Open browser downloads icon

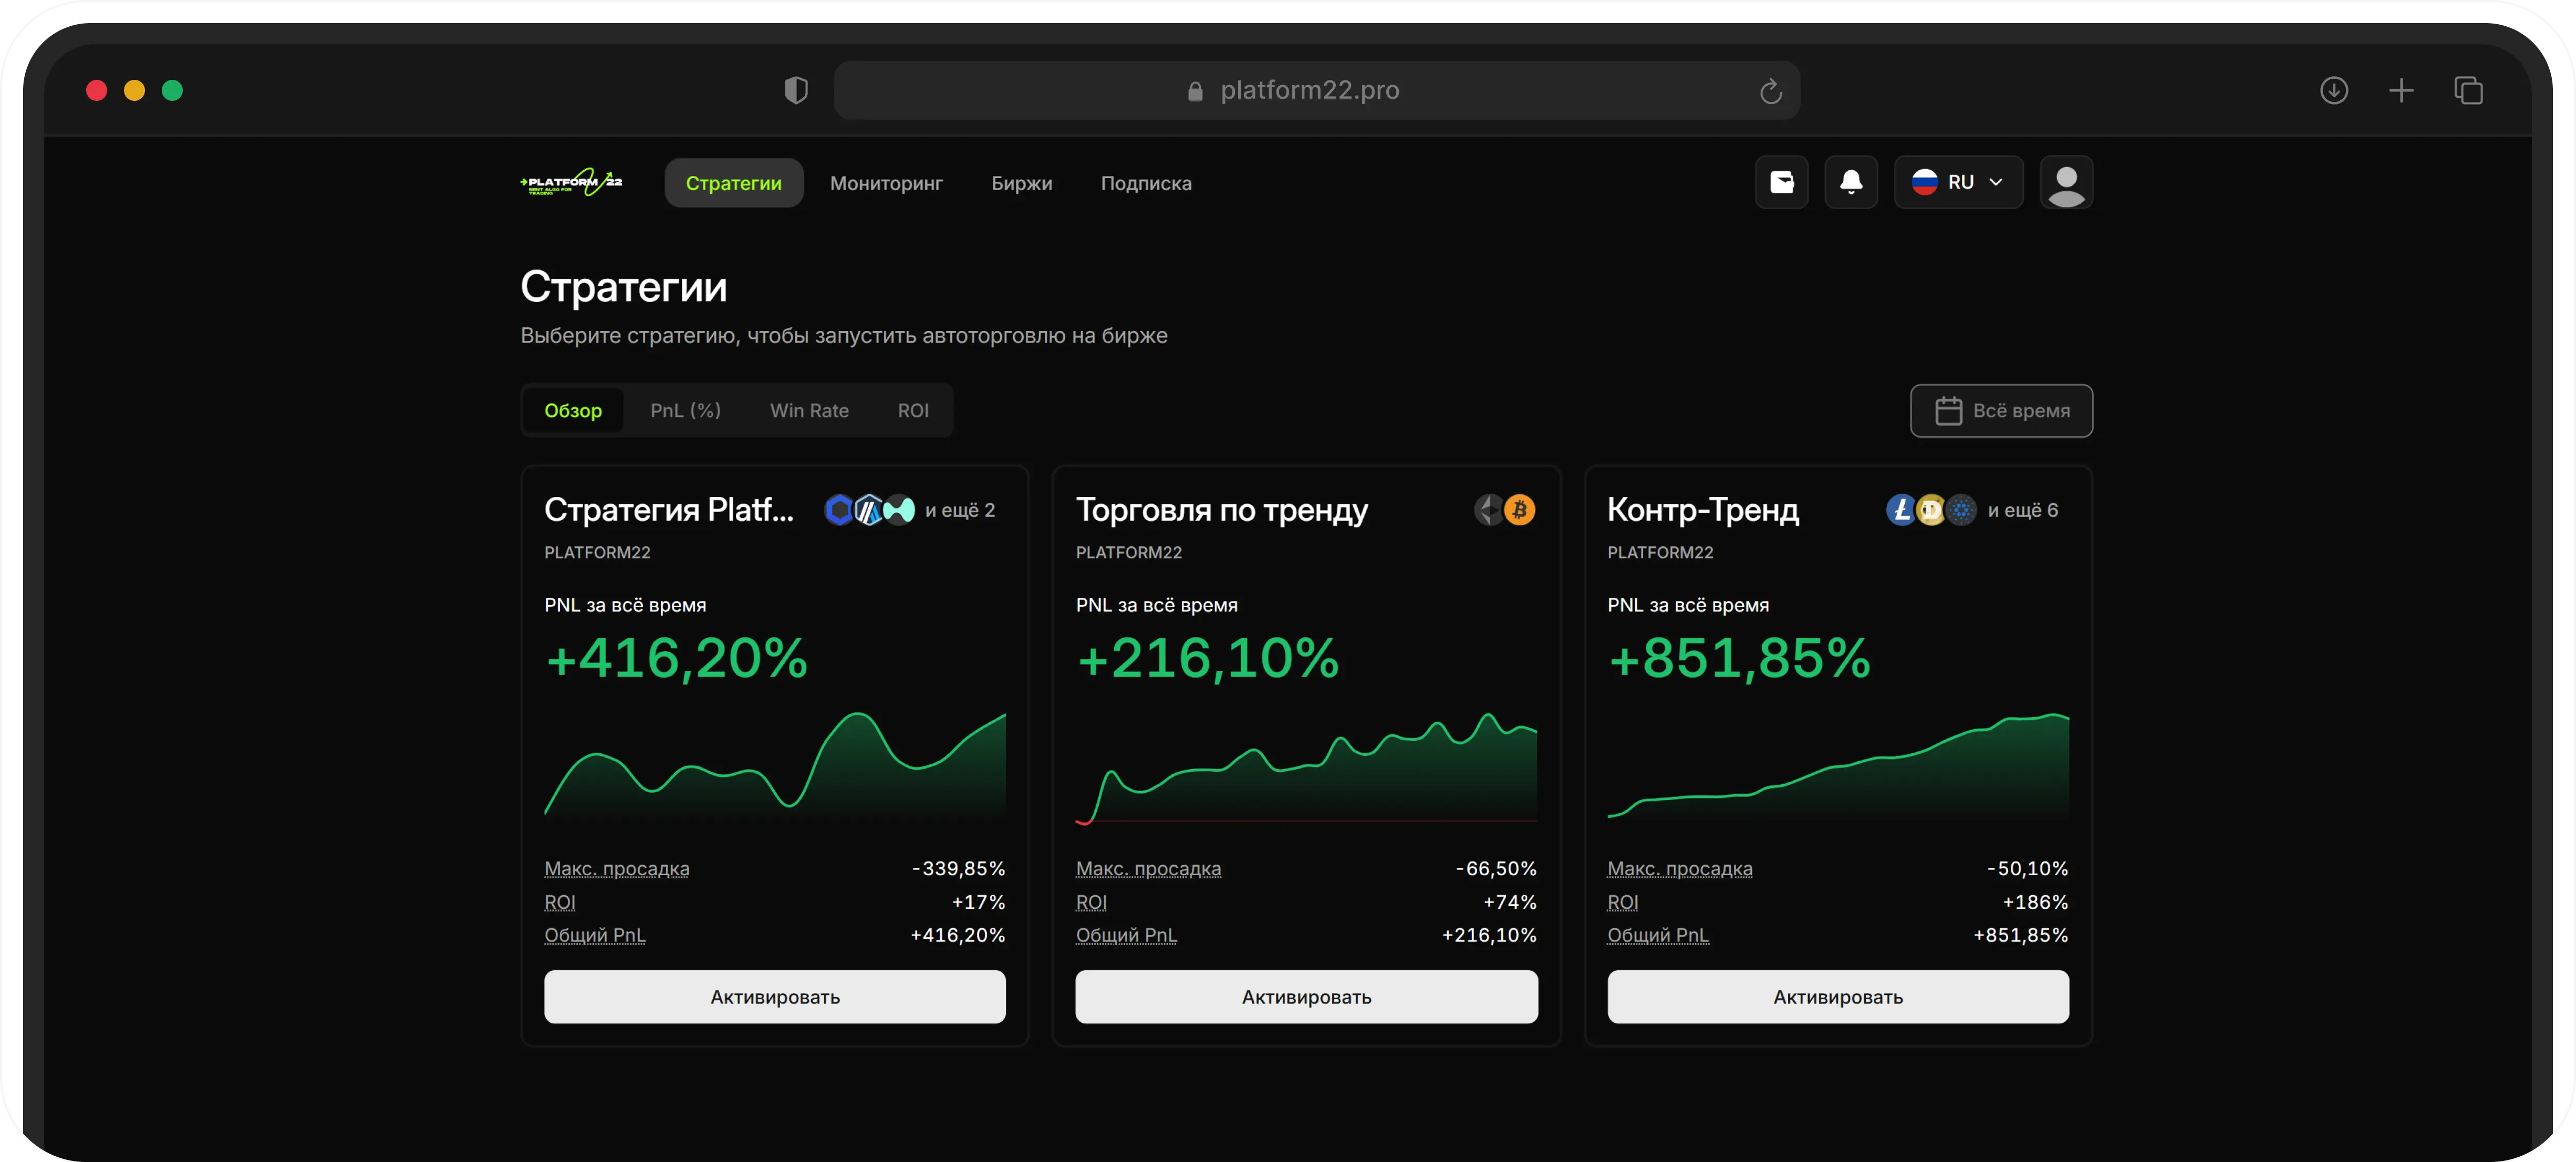[x=2333, y=90]
